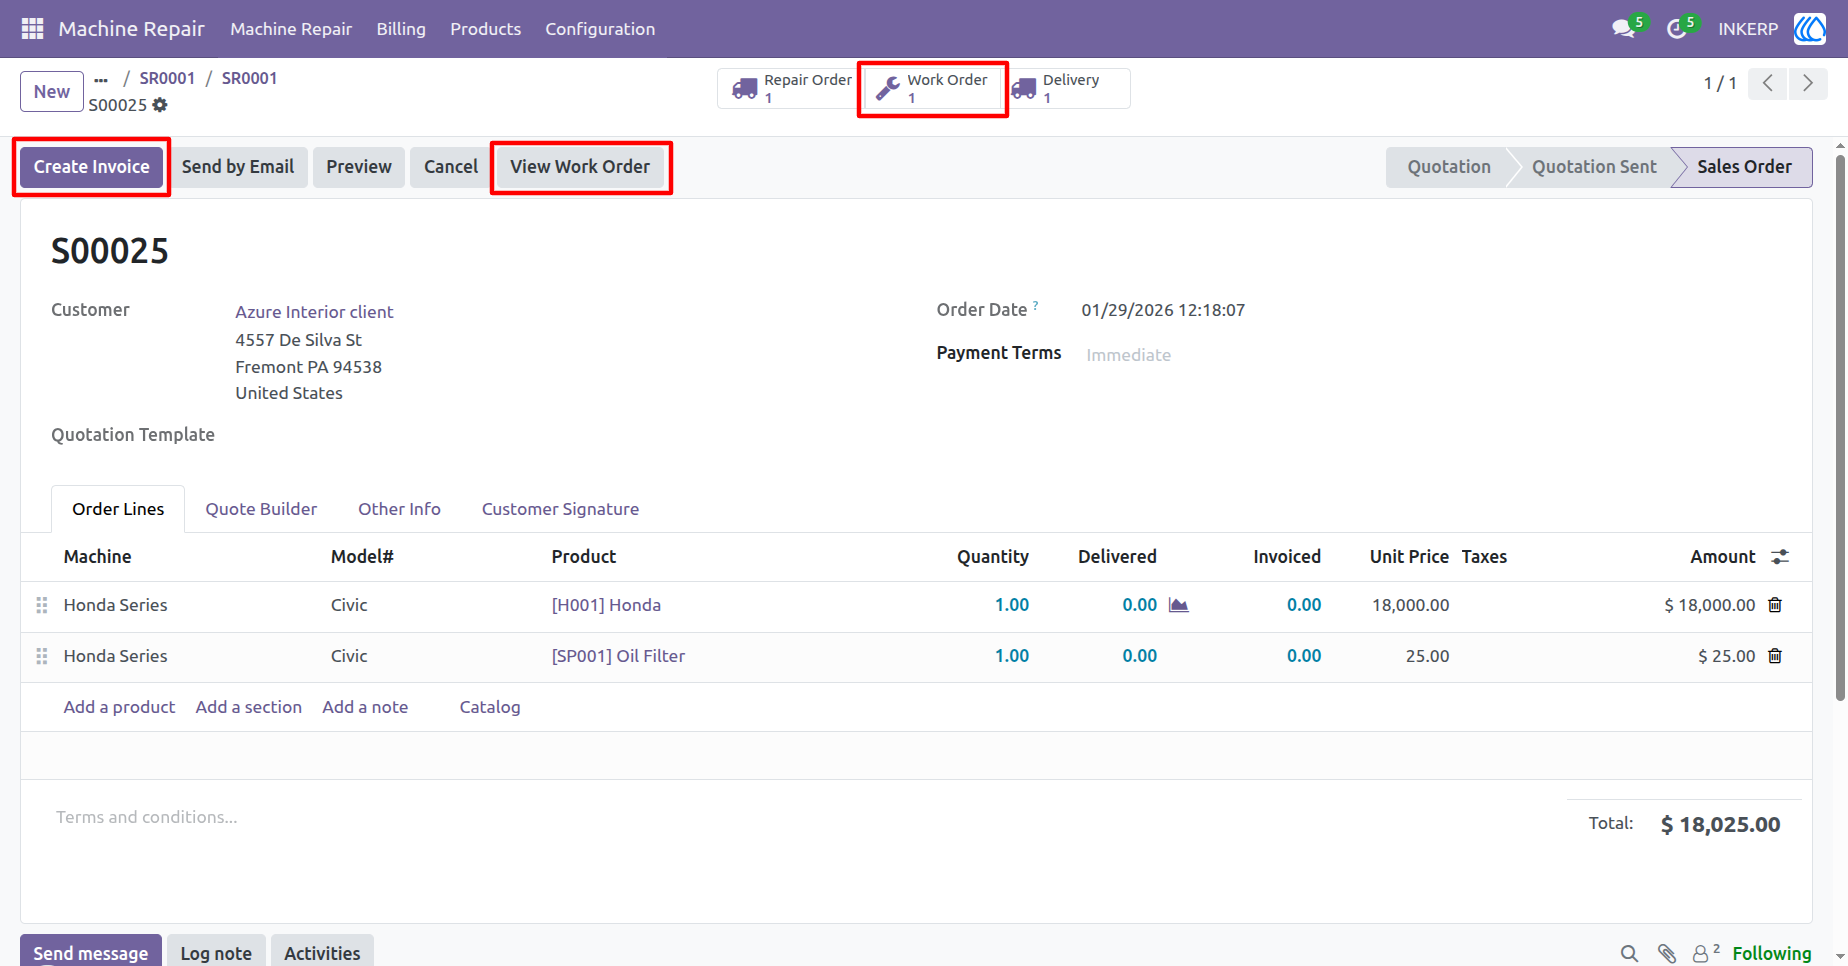Toggle Following status for this record
The image size is (1848, 966).
pyautogui.click(x=1772, y=953)
